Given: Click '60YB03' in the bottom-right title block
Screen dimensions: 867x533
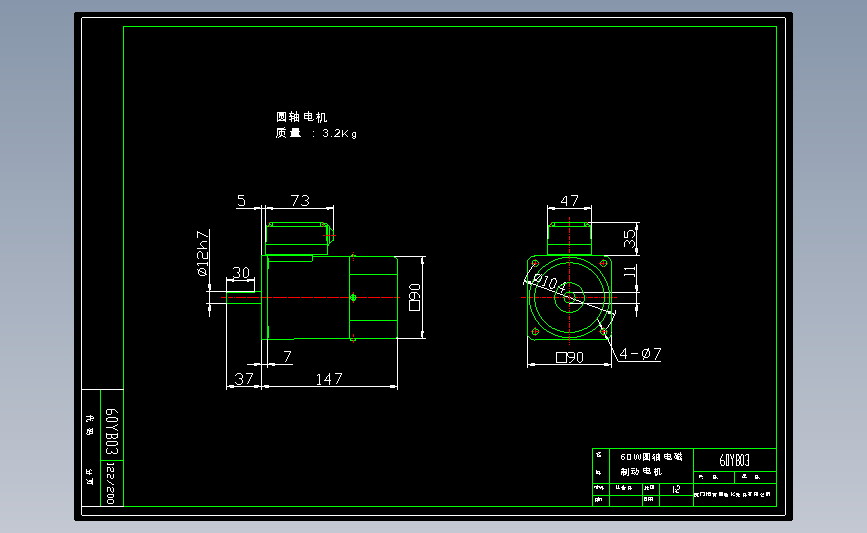Looking at the screenshot, I should 734,460.
